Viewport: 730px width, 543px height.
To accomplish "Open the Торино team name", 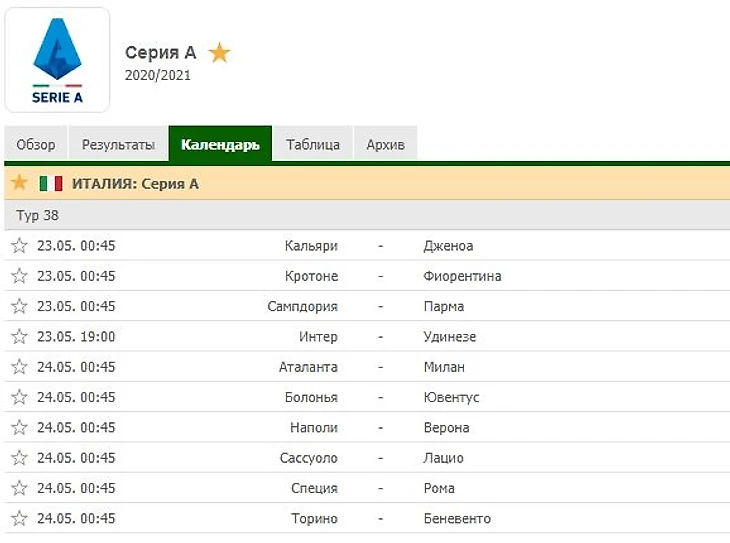I will (x=313, y=519).
